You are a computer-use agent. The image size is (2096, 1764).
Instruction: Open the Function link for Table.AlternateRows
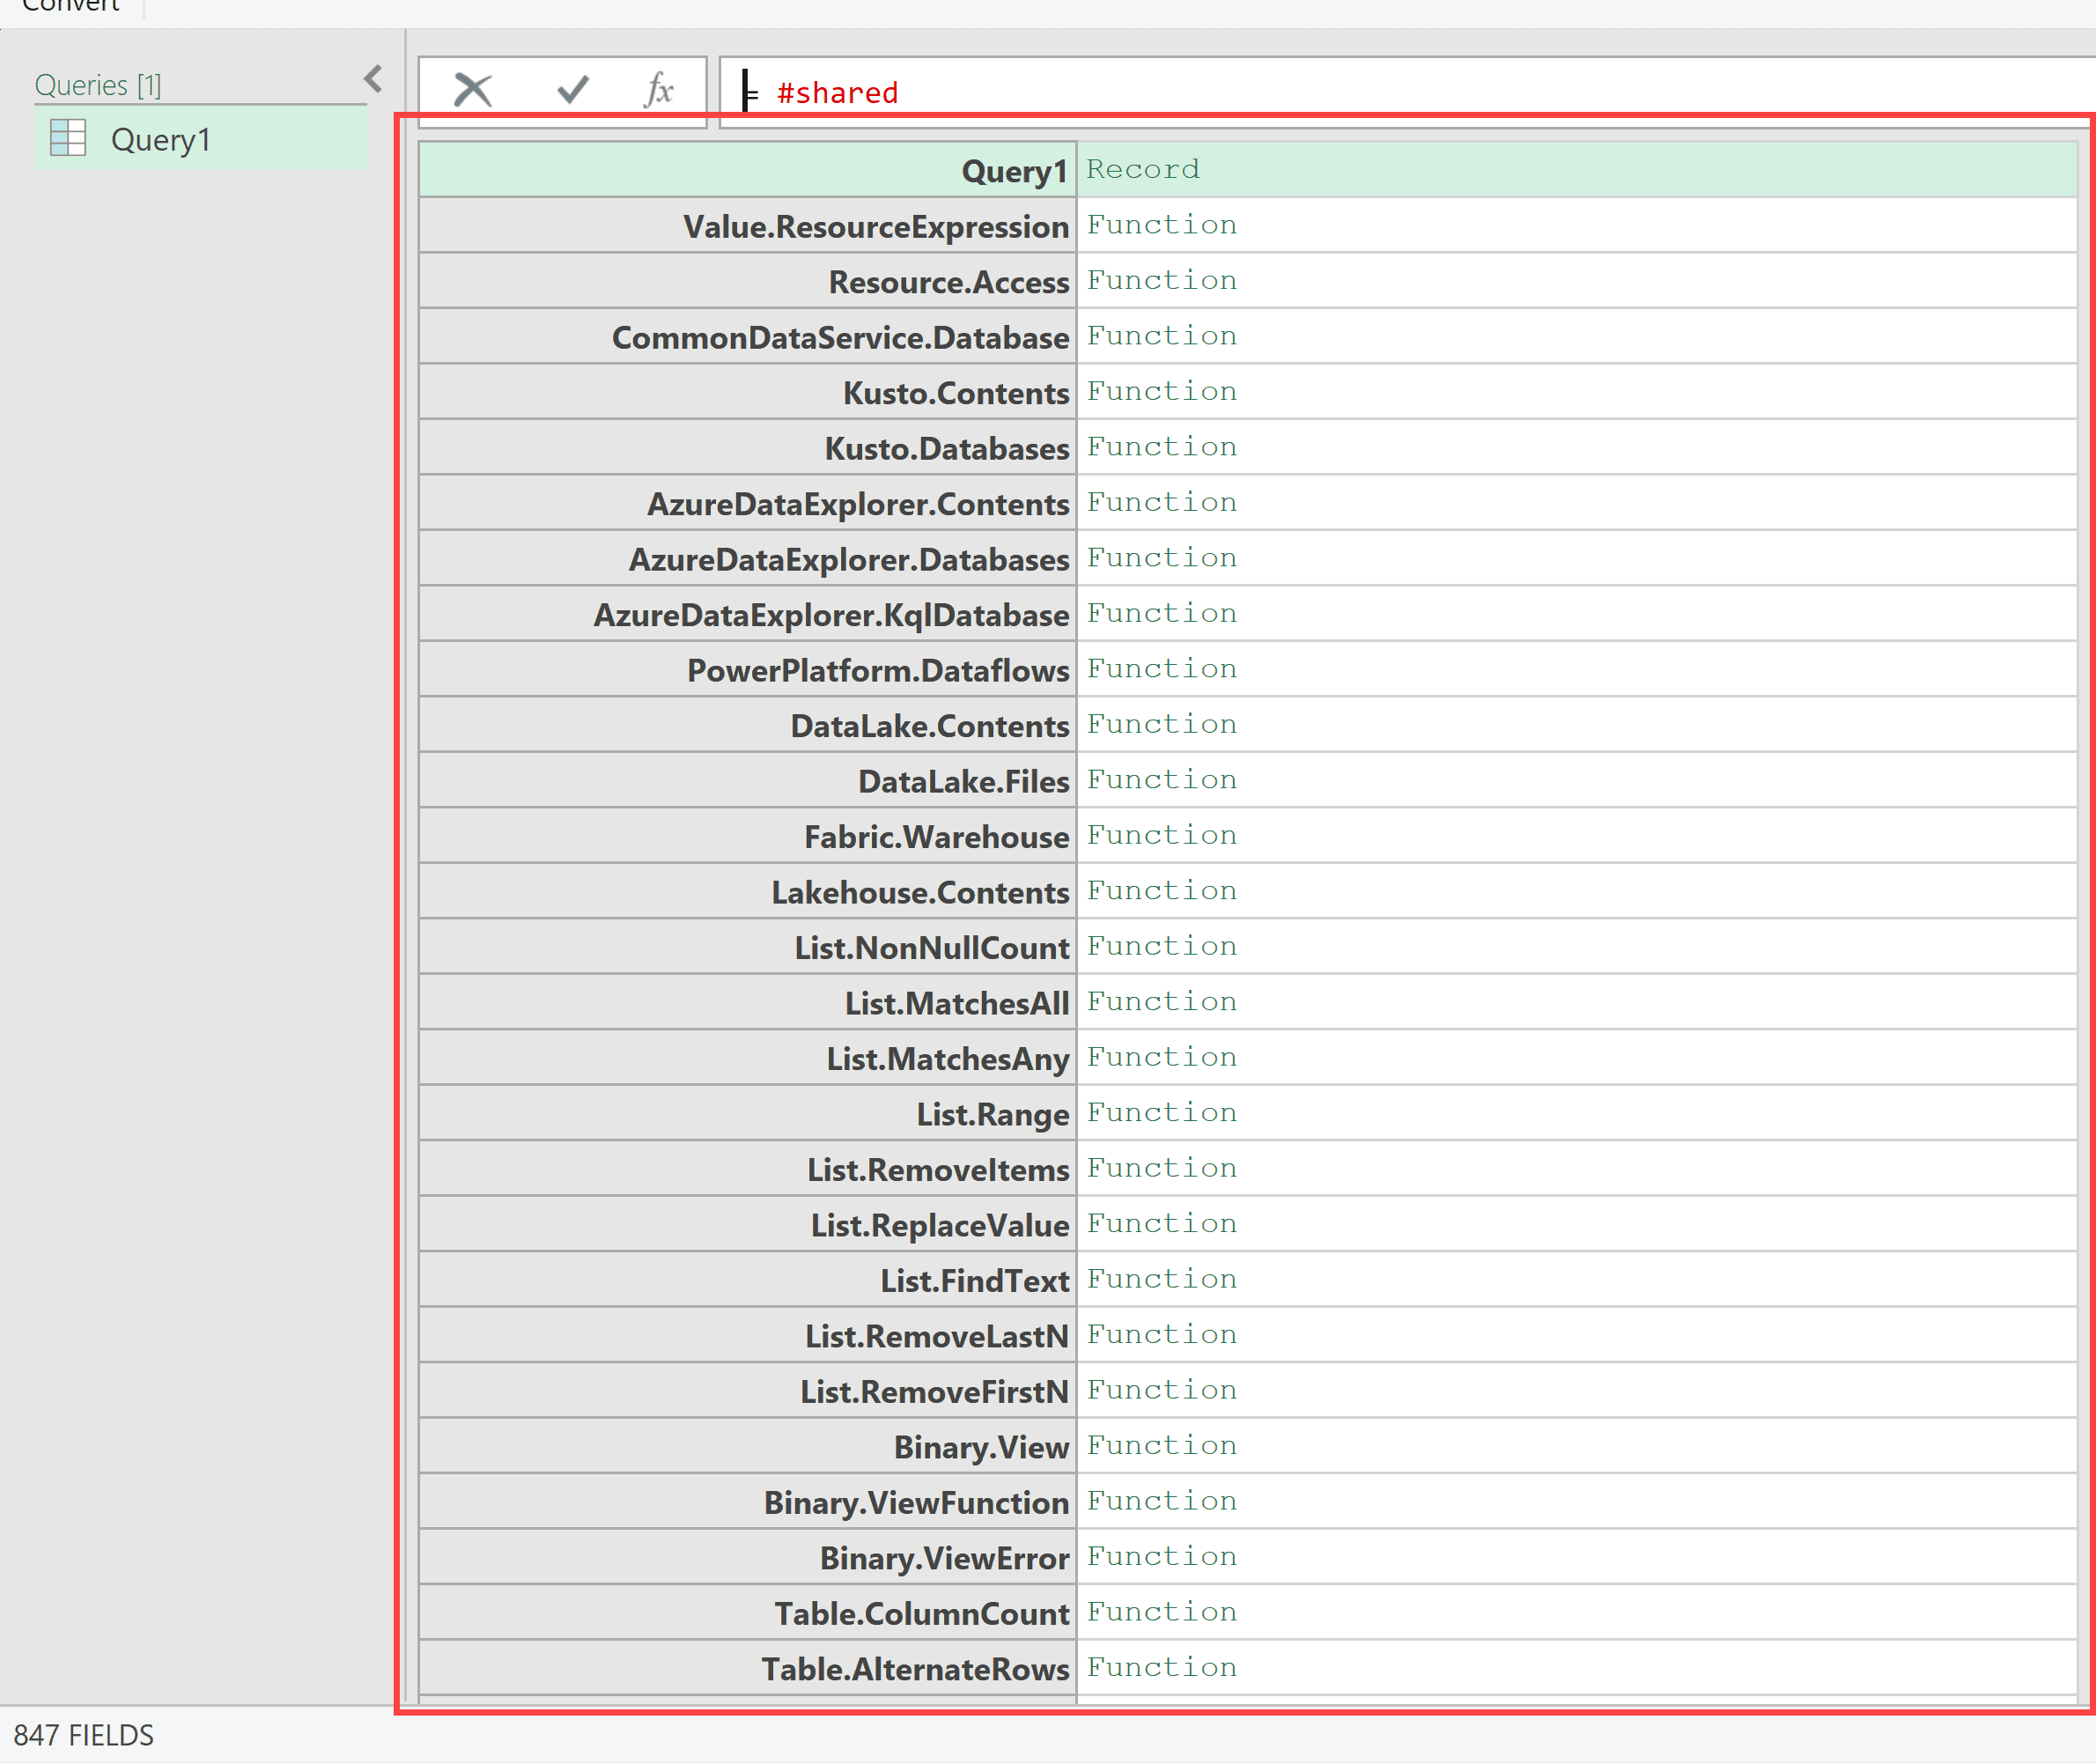click(x=1162, y=1668)
